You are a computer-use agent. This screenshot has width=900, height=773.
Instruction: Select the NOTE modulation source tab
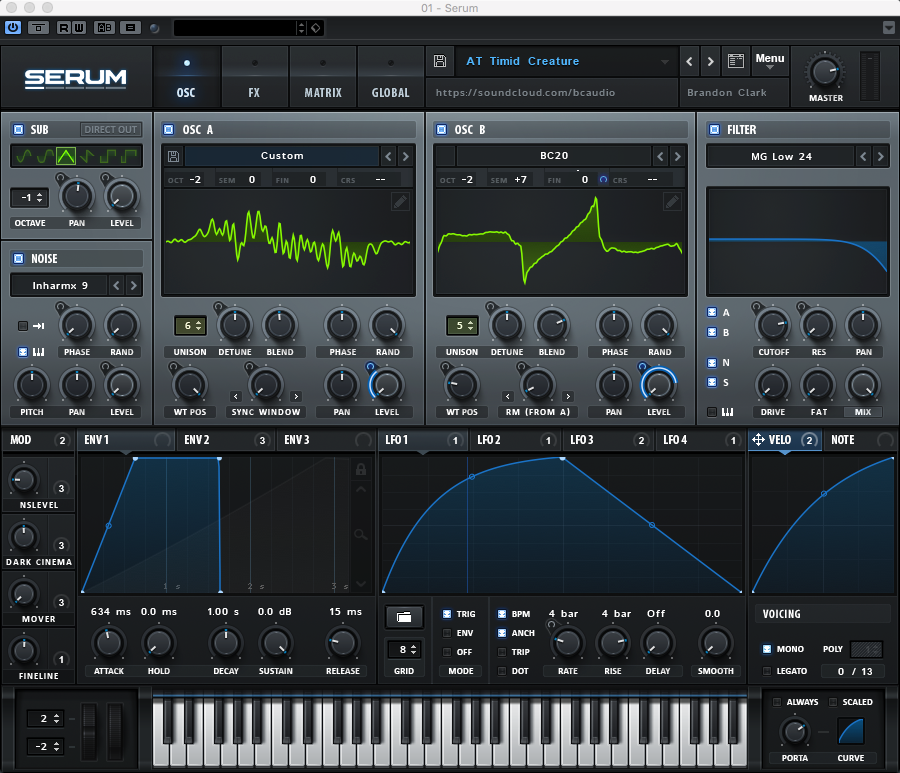click(860, 440)
